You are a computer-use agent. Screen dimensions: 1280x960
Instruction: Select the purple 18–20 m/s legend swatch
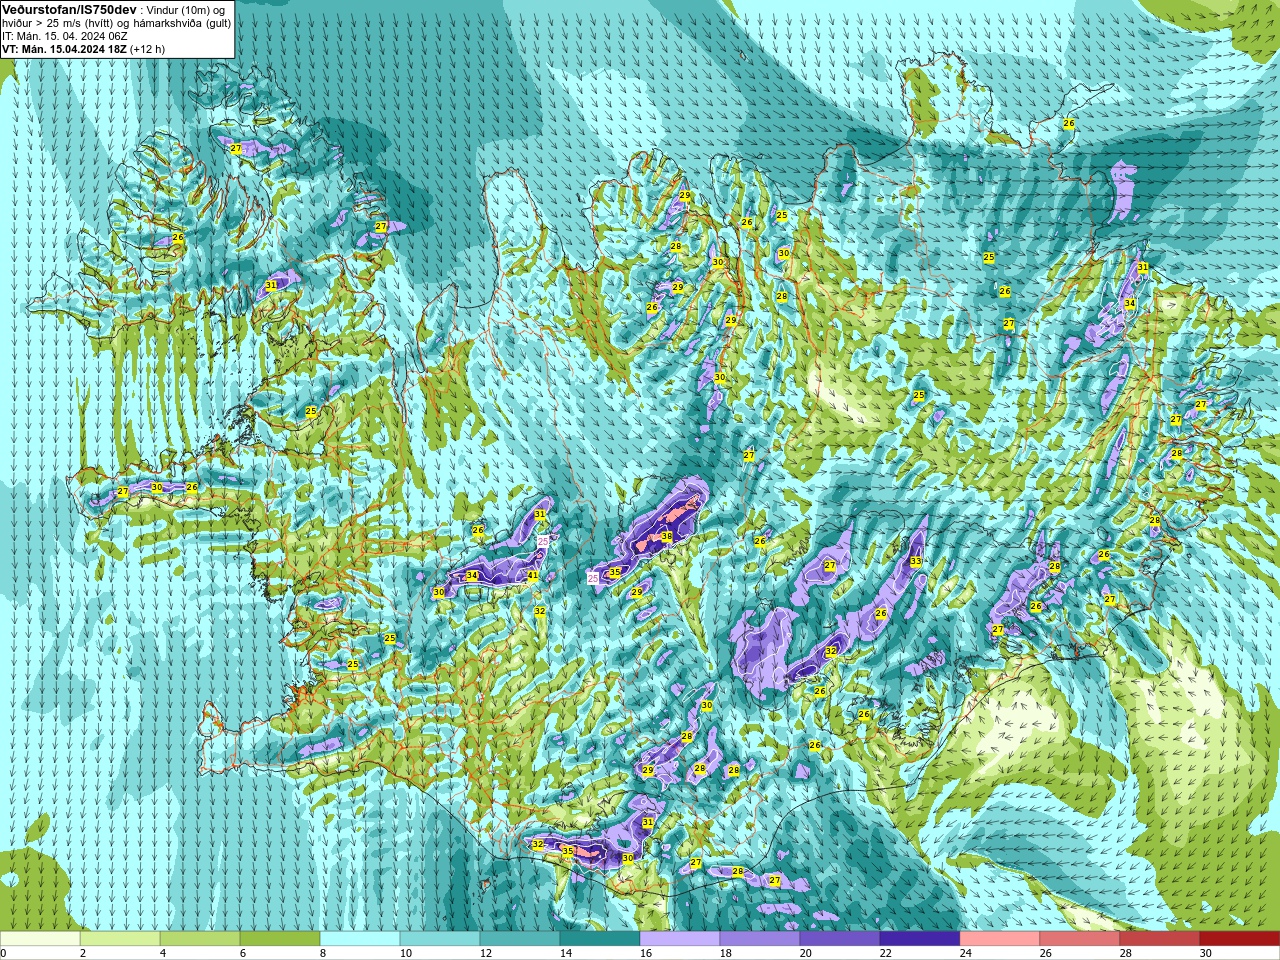pos(760,939)
